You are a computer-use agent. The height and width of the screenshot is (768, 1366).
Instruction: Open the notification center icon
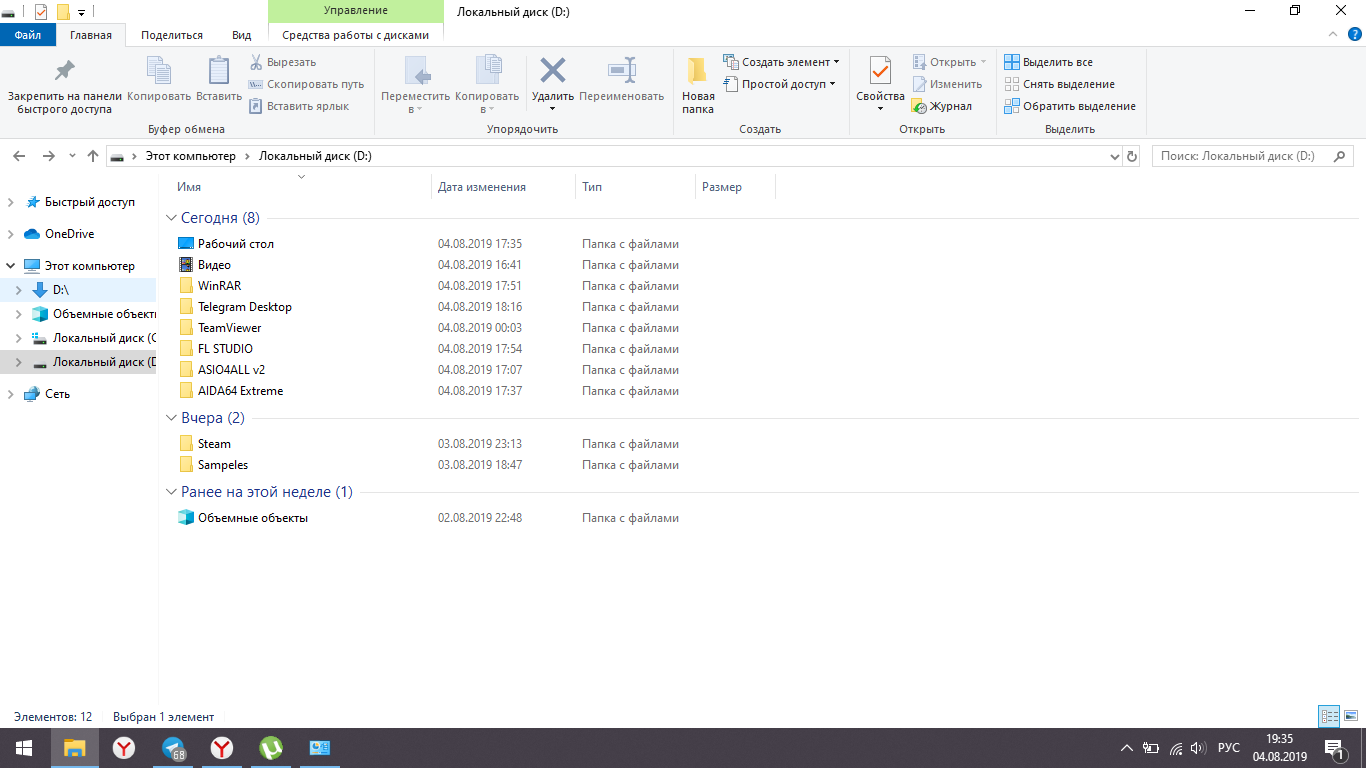(x=1334, y=747)
